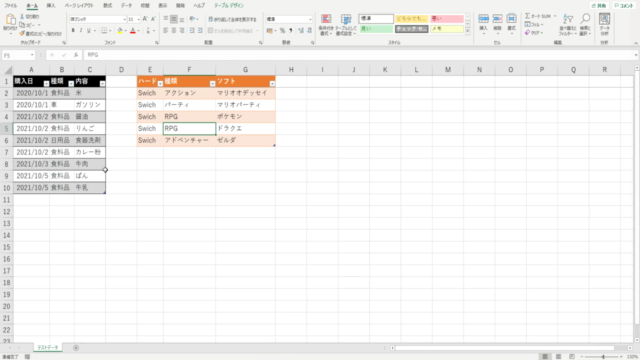
Task: Click the comma style icon
Action: pos(291,31)
